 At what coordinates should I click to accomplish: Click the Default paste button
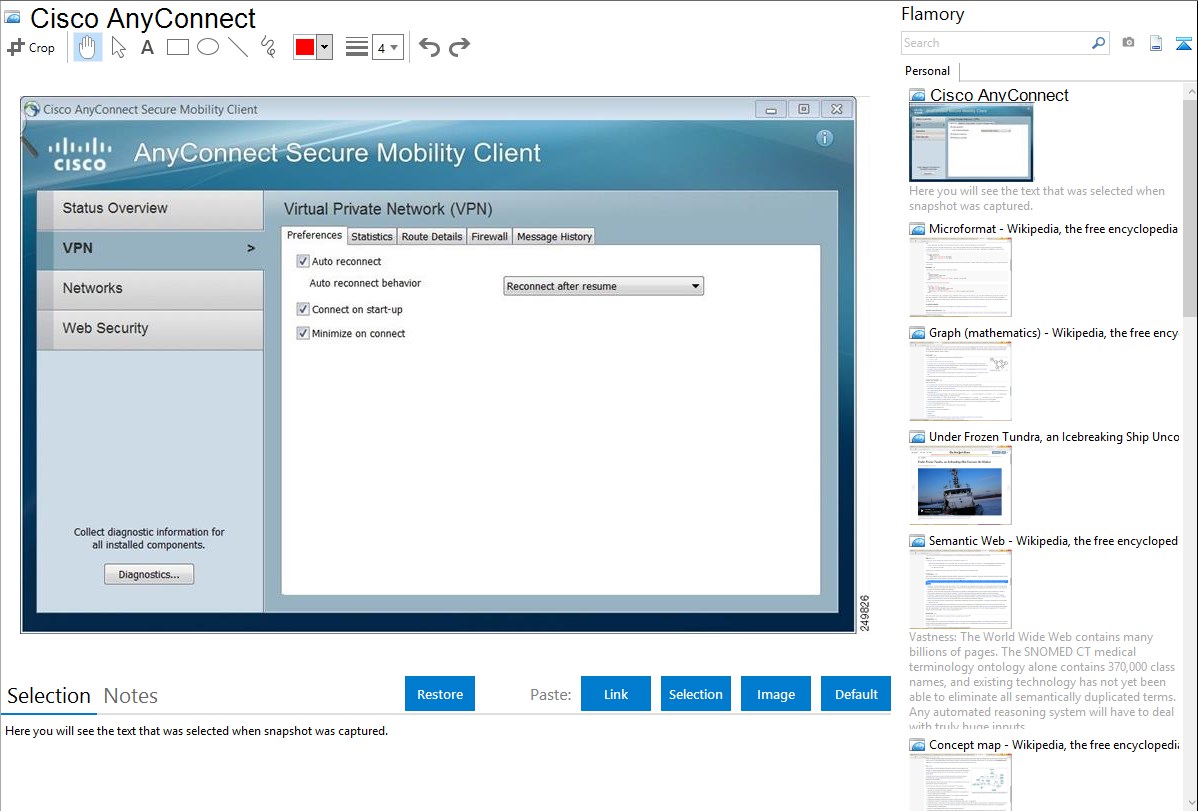(x=856, y=694)
